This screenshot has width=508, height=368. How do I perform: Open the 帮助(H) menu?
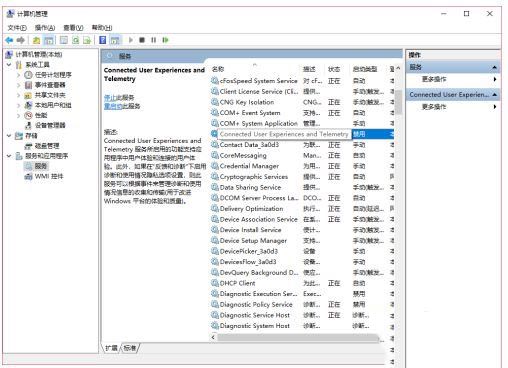click(x=102, y=28)
